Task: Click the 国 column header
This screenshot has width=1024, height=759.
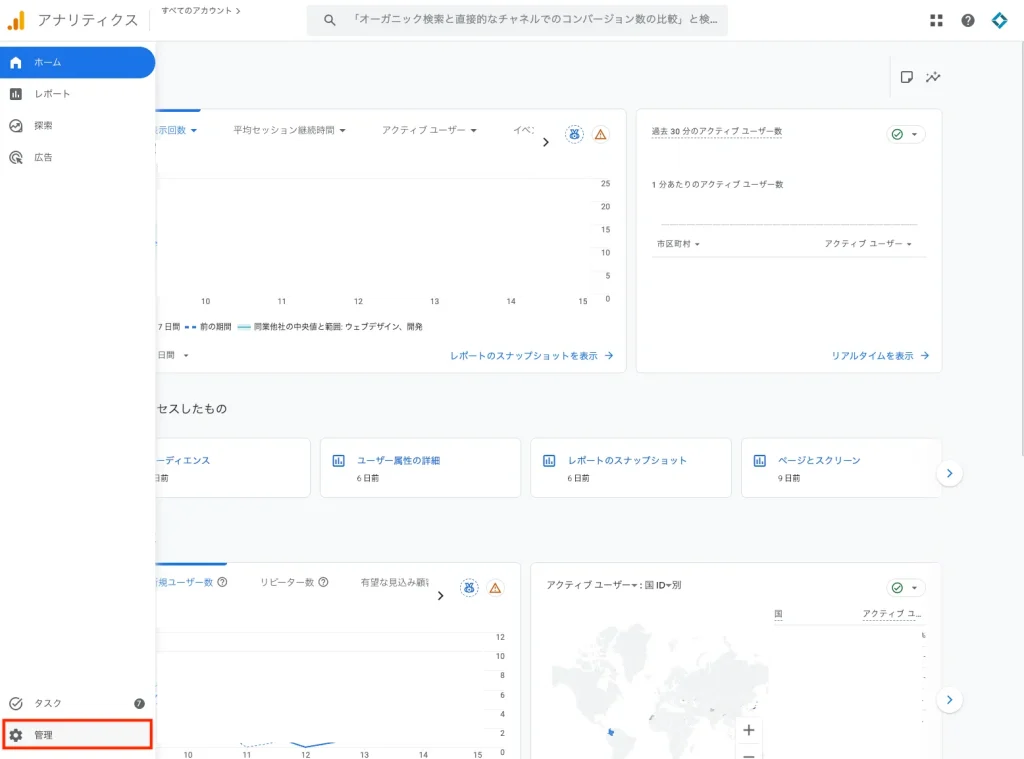Action: (778, 614)
